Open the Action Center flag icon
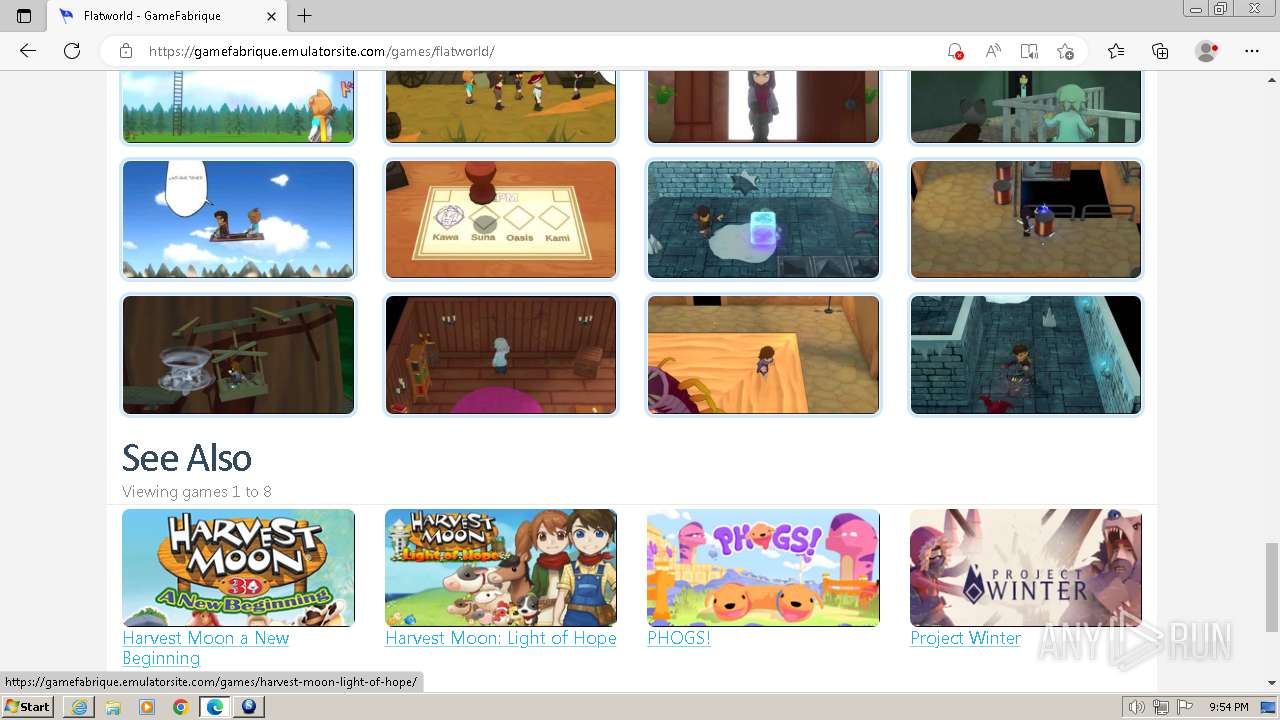Screen dimensions: 1280x720 pyautogui.click(x=1184, y=707)
